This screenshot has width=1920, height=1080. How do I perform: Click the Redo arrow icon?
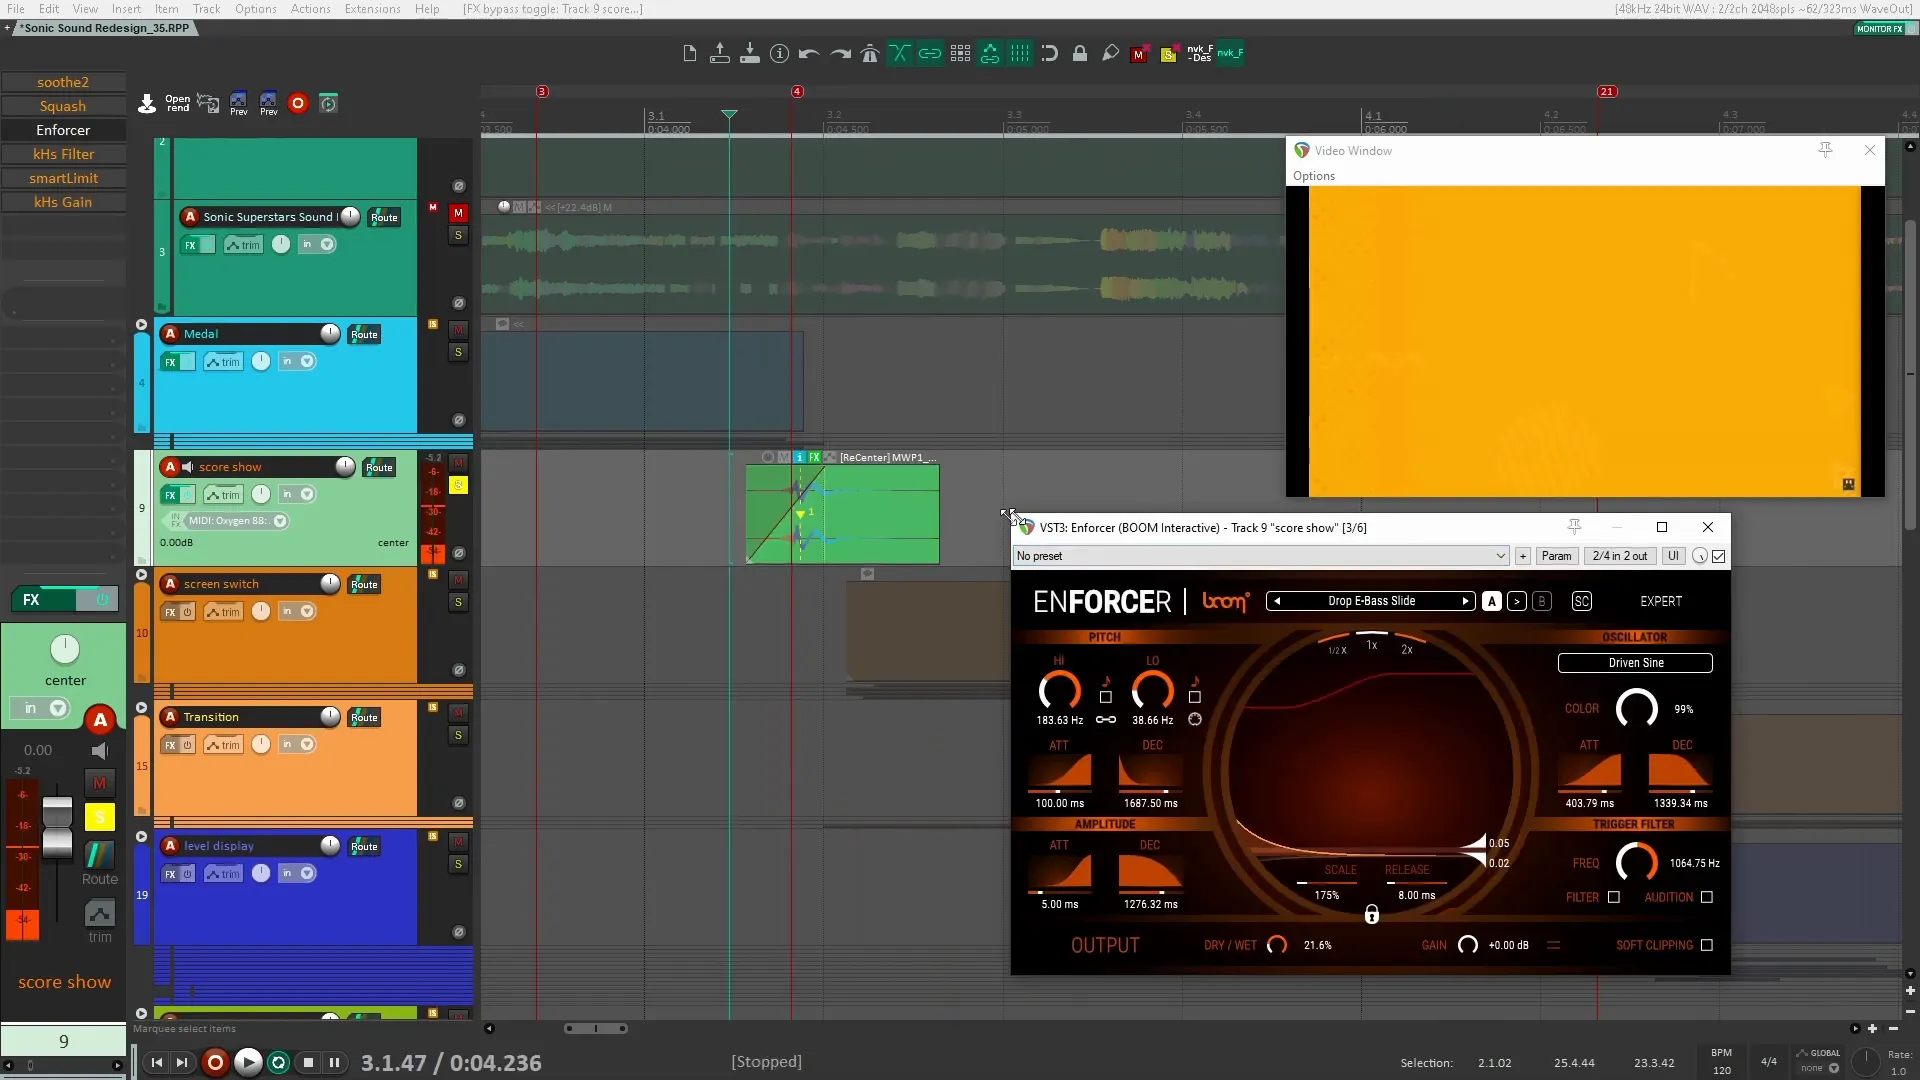(x=840, y=54)
